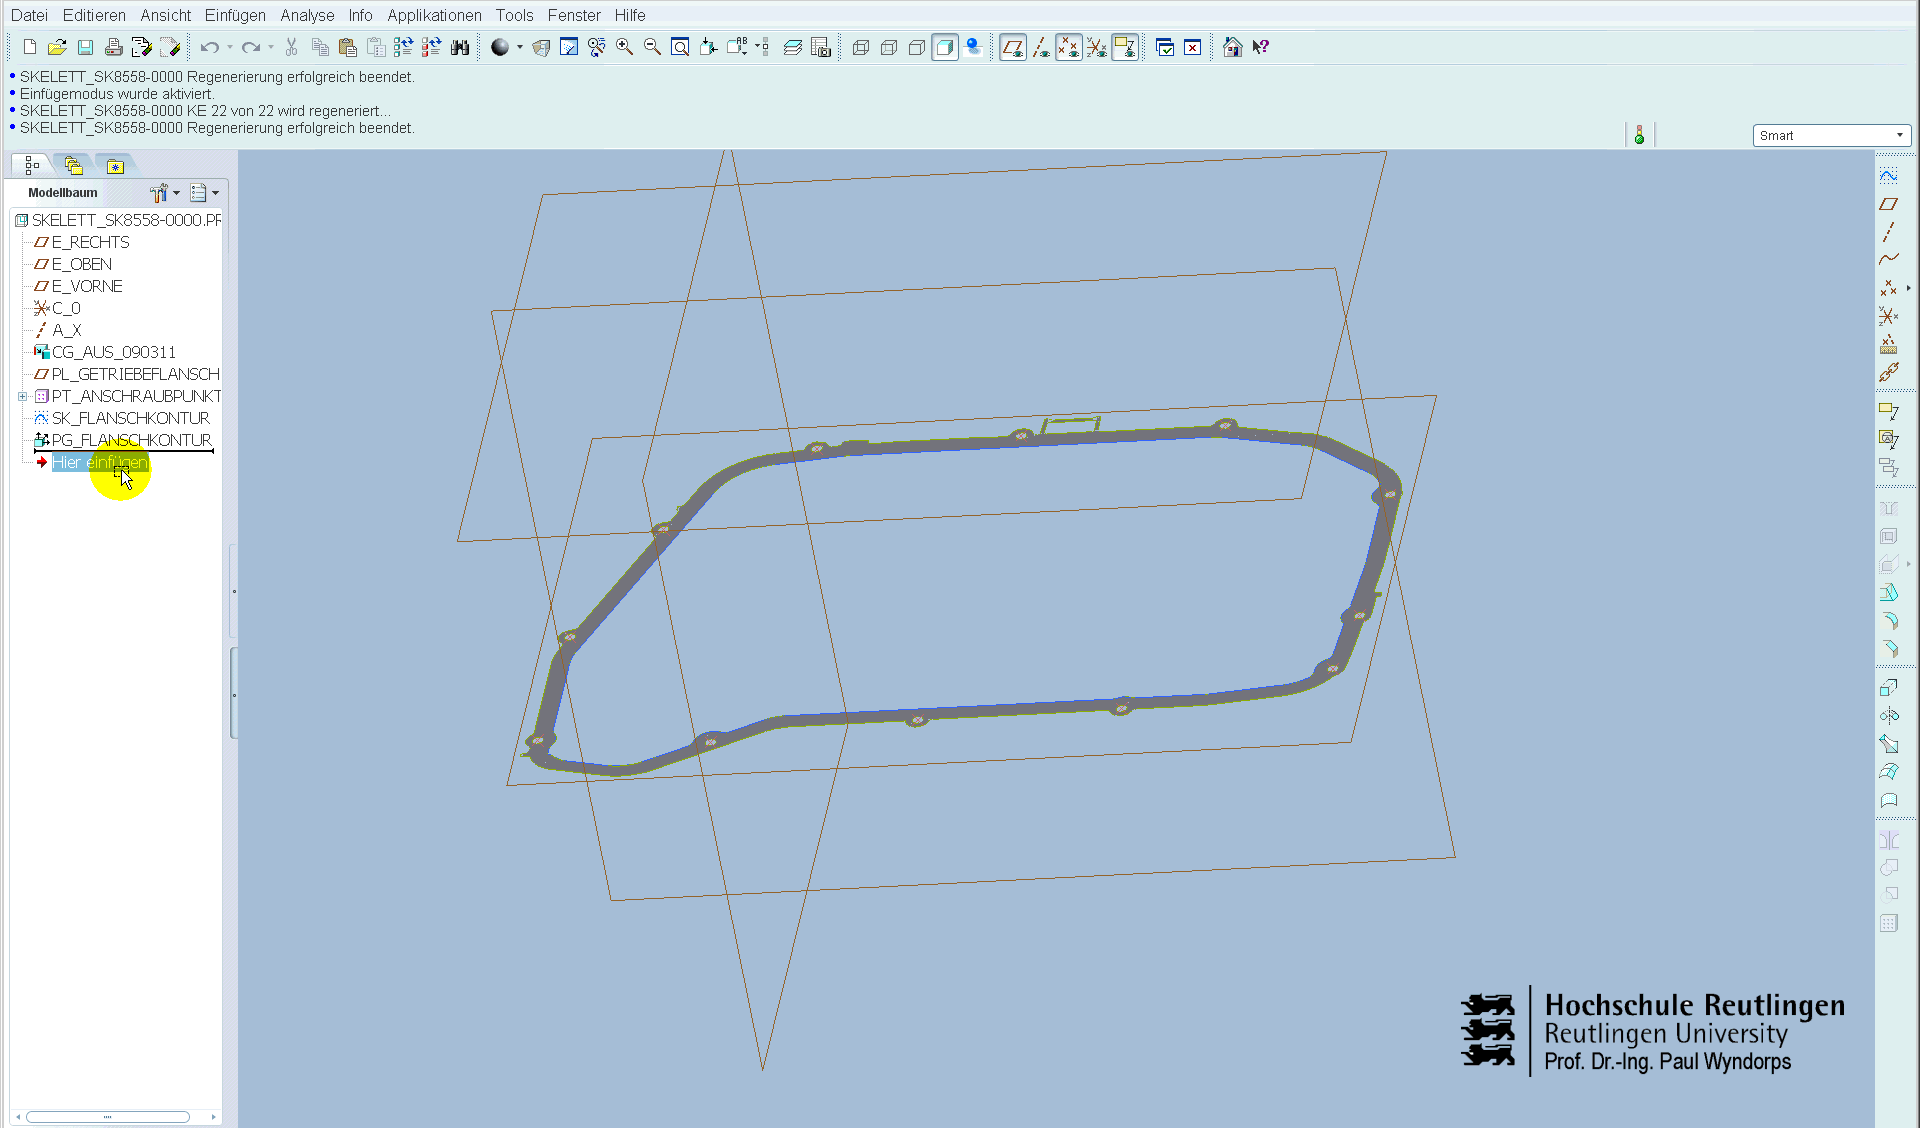
Task: Select the Datum curve tool in right toolbar
Action: click(x=1888, y=260)
